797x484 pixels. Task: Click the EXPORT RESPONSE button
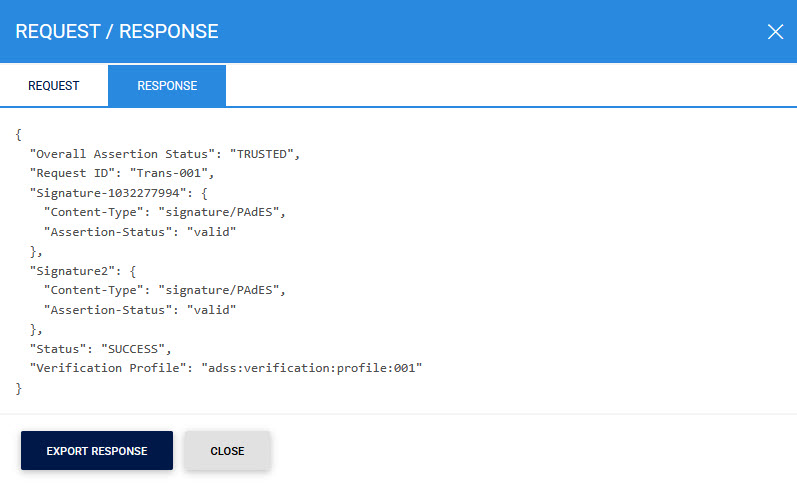tap(97, 451)
